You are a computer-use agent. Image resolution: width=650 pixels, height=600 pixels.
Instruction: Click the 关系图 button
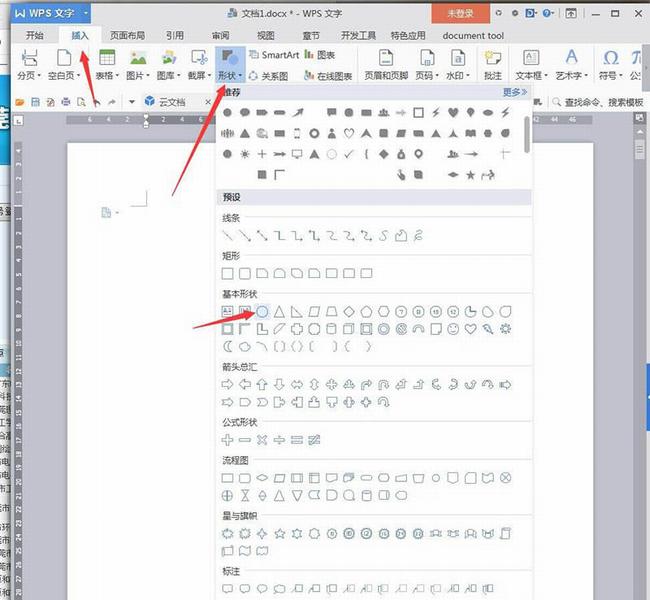269,76
